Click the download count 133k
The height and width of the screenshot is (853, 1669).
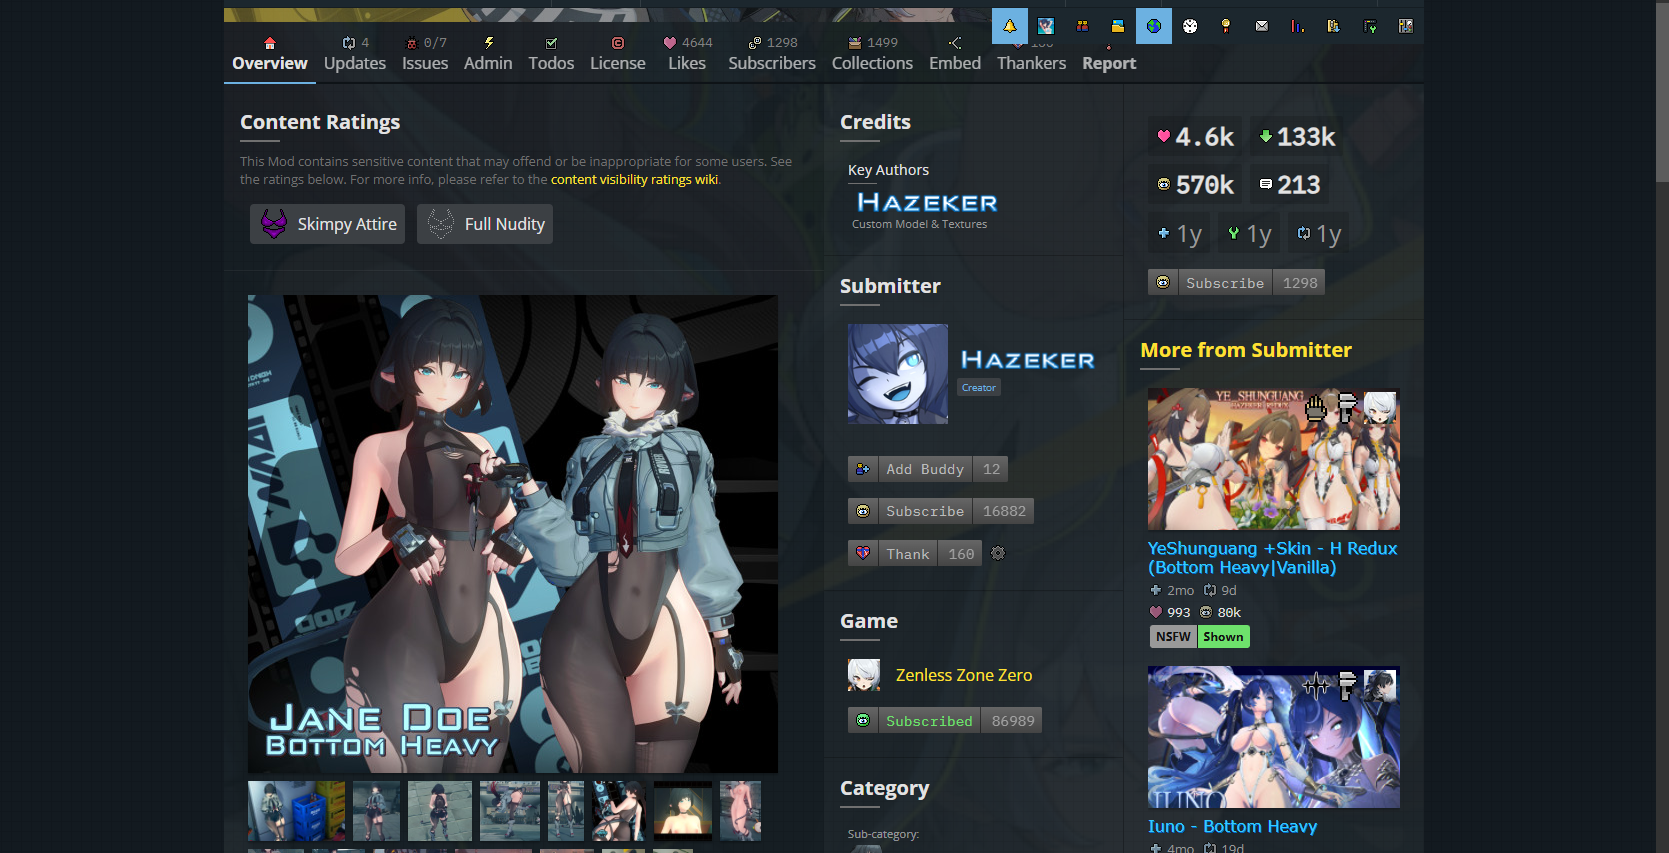1297,137
